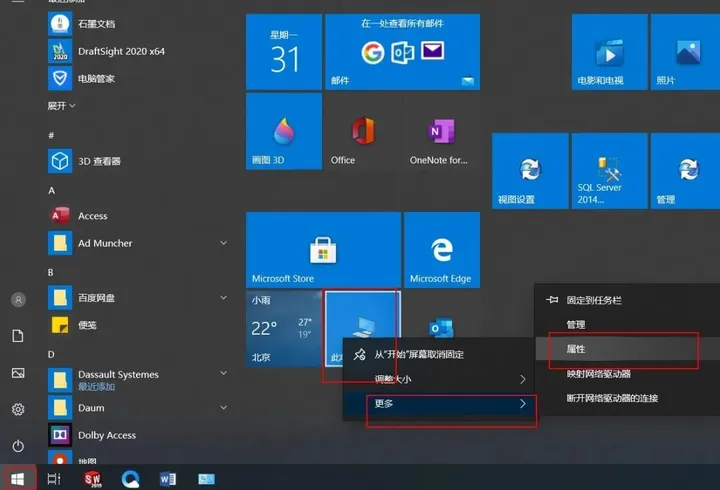Open Settings via the gear icon
This screenshot has width=720, height=490.
tap(18, 409)
